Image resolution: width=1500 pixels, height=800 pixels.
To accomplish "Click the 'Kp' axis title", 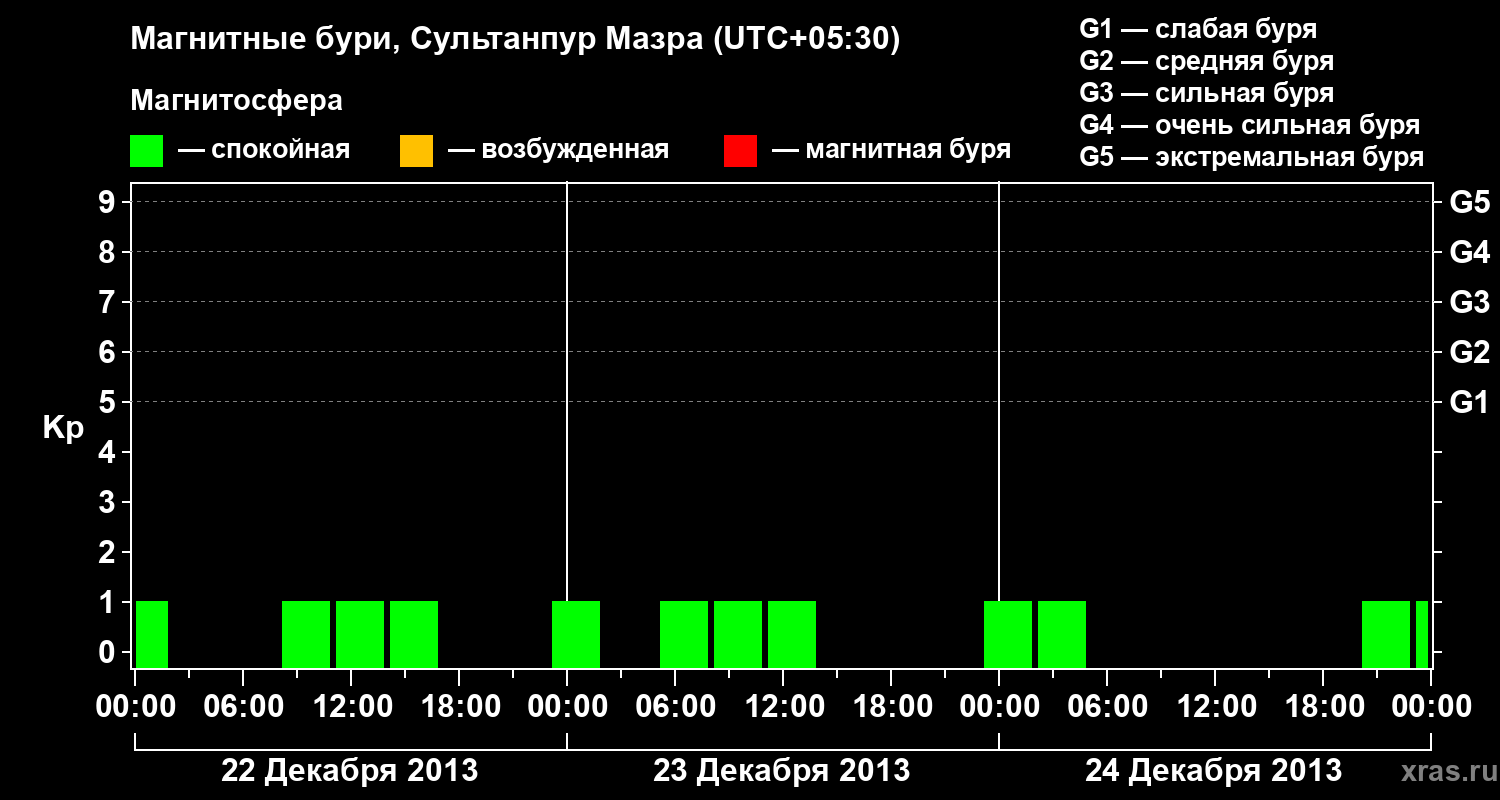I will [x=64, y=428].
